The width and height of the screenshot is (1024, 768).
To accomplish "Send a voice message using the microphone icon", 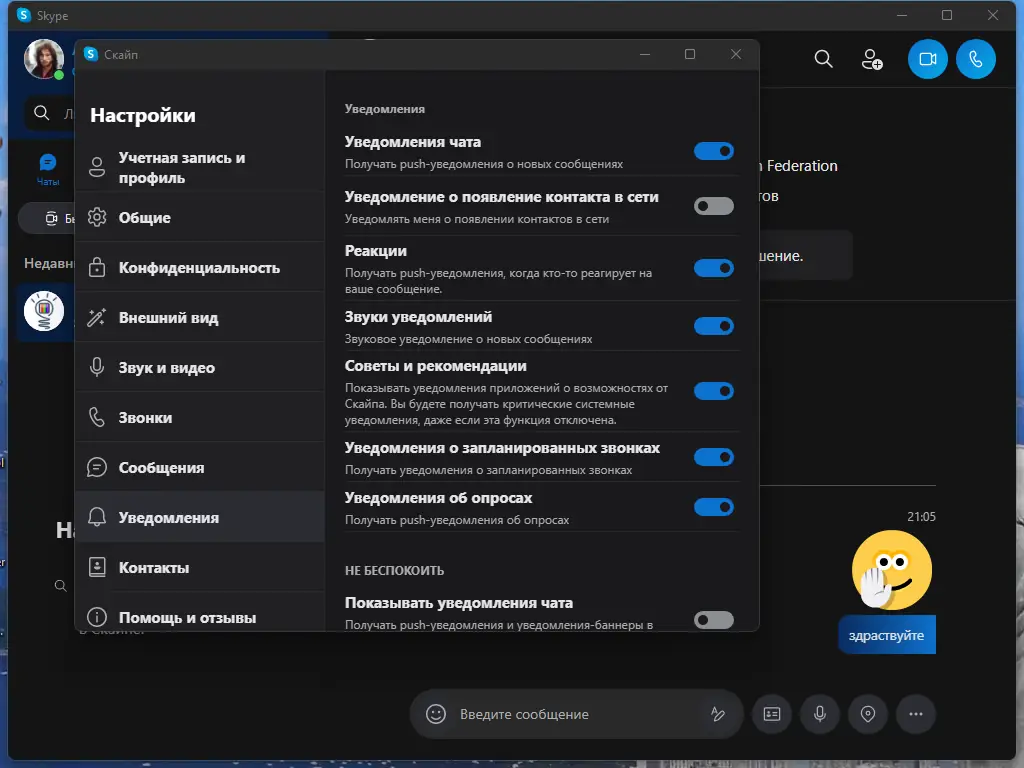I will click(x=819, y=714).
